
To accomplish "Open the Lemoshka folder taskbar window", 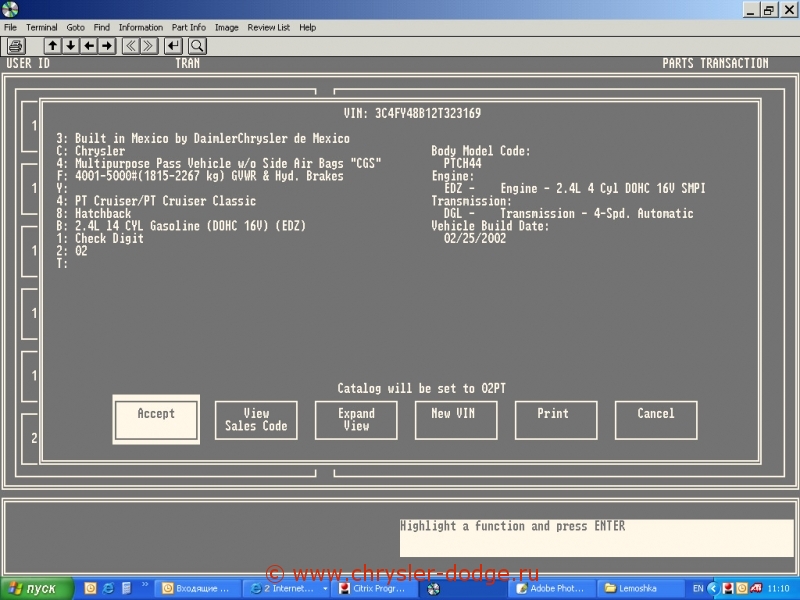I will (x=640, y=589).
